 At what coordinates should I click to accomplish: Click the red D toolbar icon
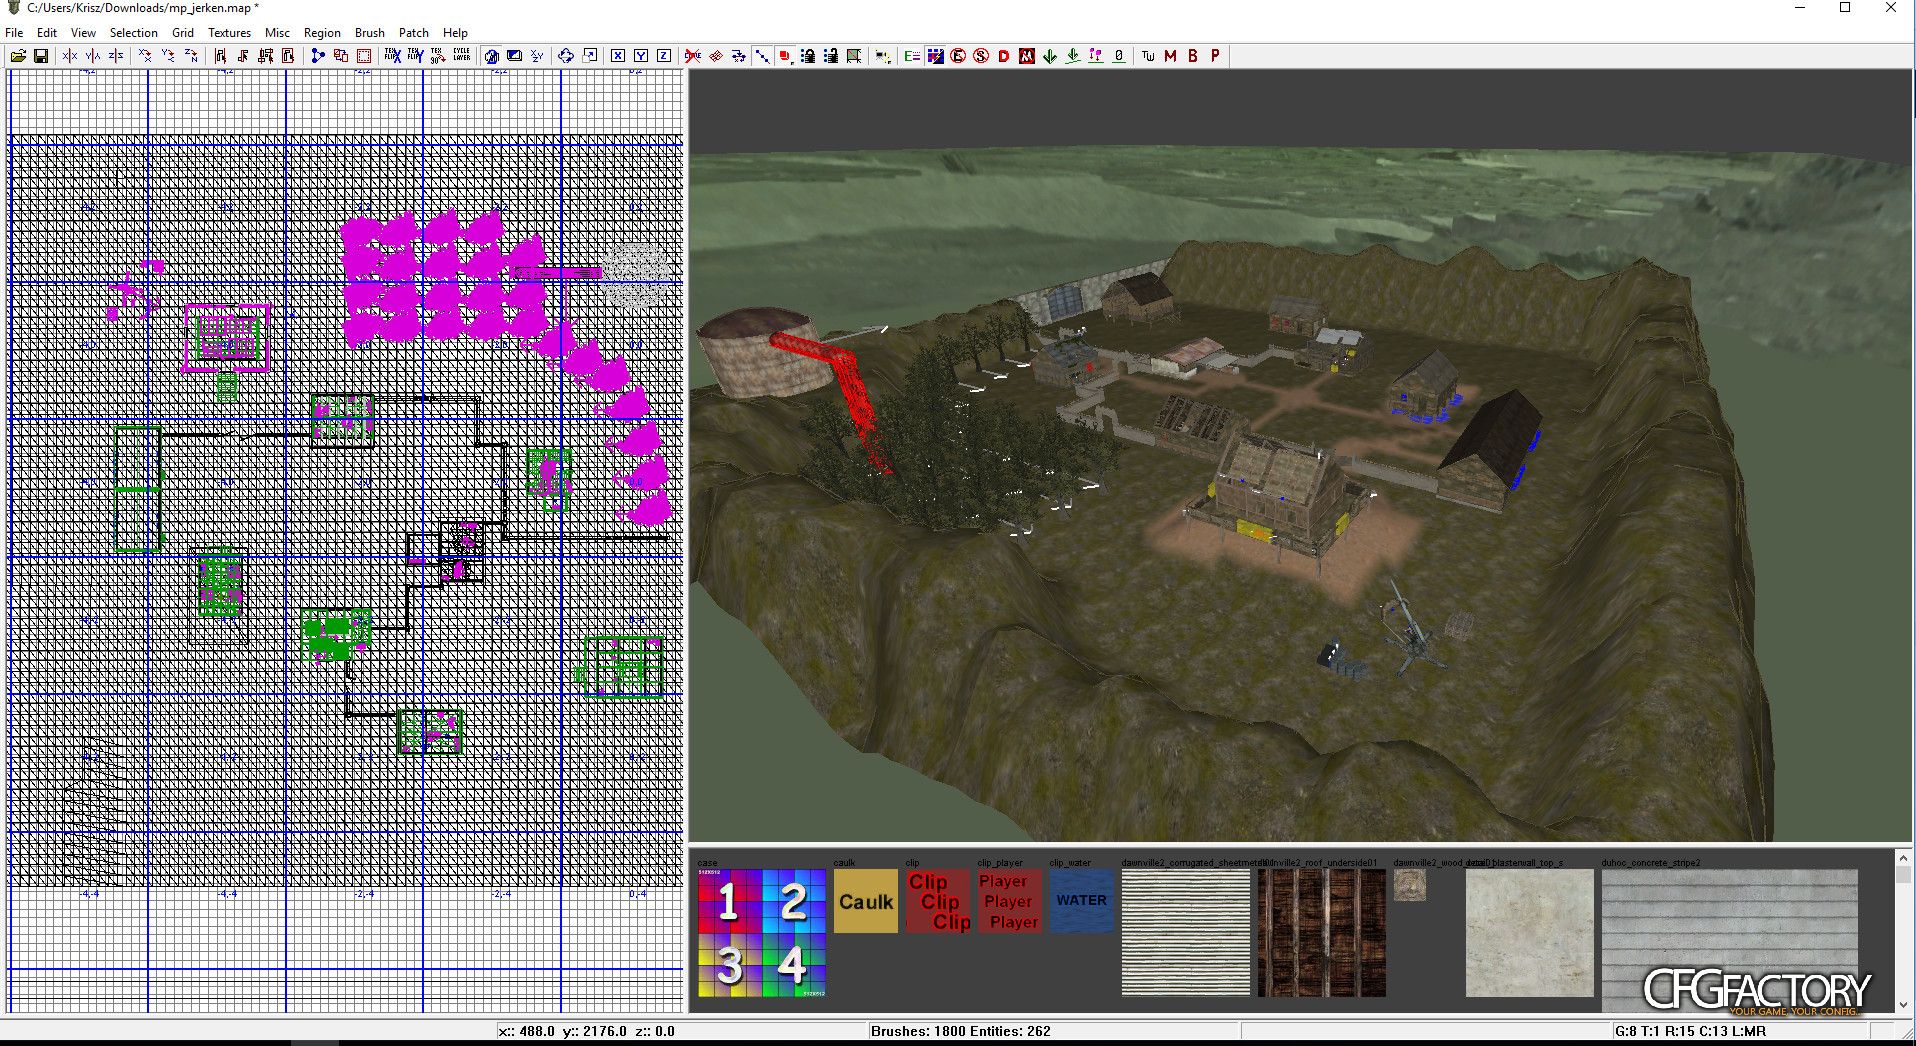[1004, 56]
